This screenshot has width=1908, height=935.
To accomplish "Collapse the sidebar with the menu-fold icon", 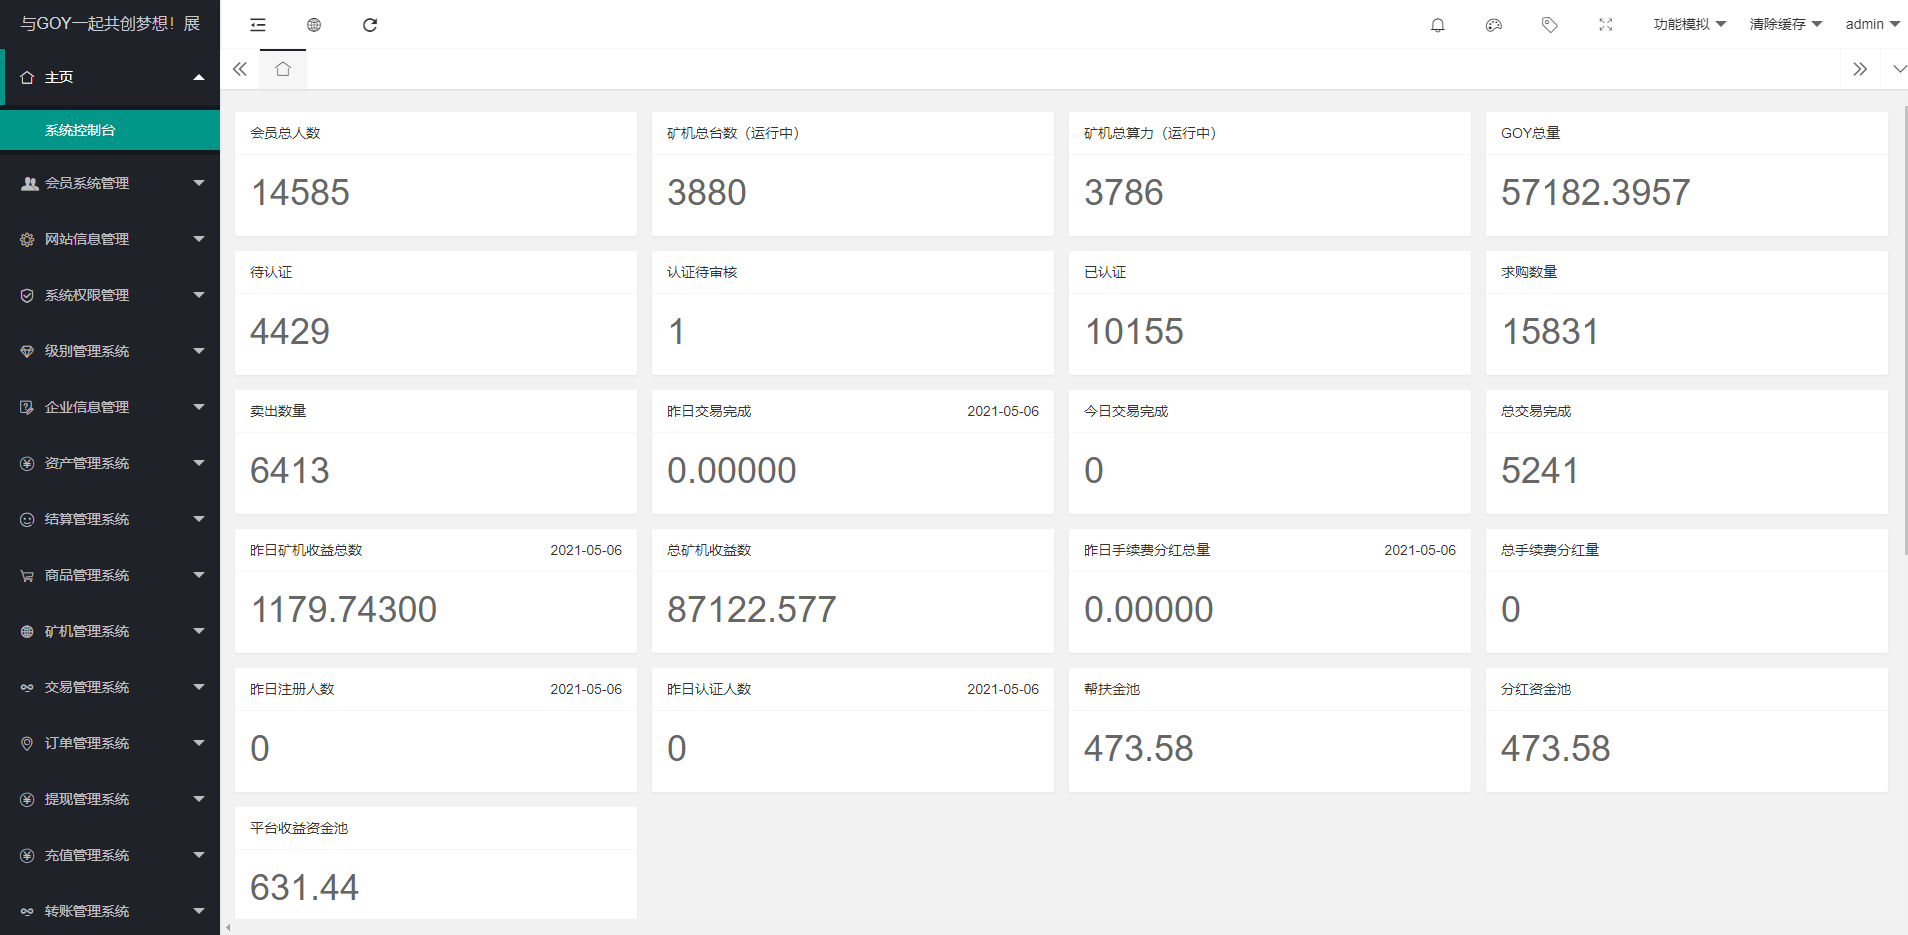I will pyautogui.click(x=258, y=25).
